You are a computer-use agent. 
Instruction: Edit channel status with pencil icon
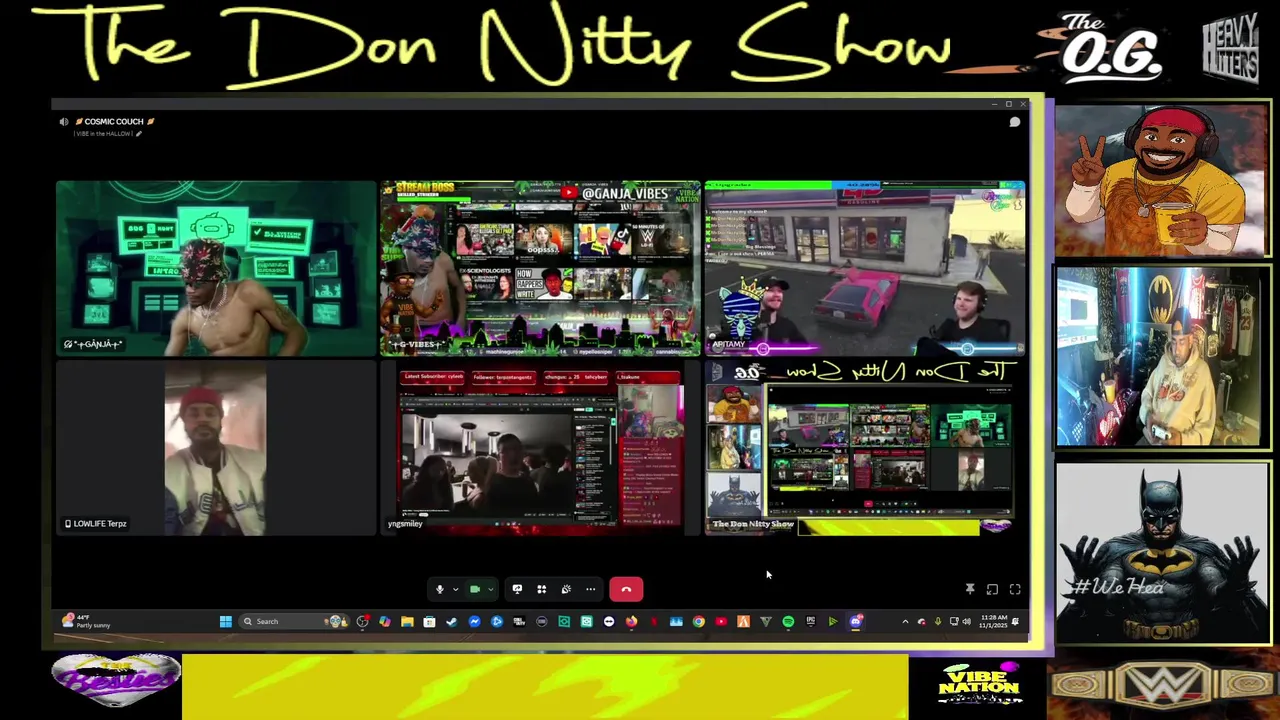(139, 134)
